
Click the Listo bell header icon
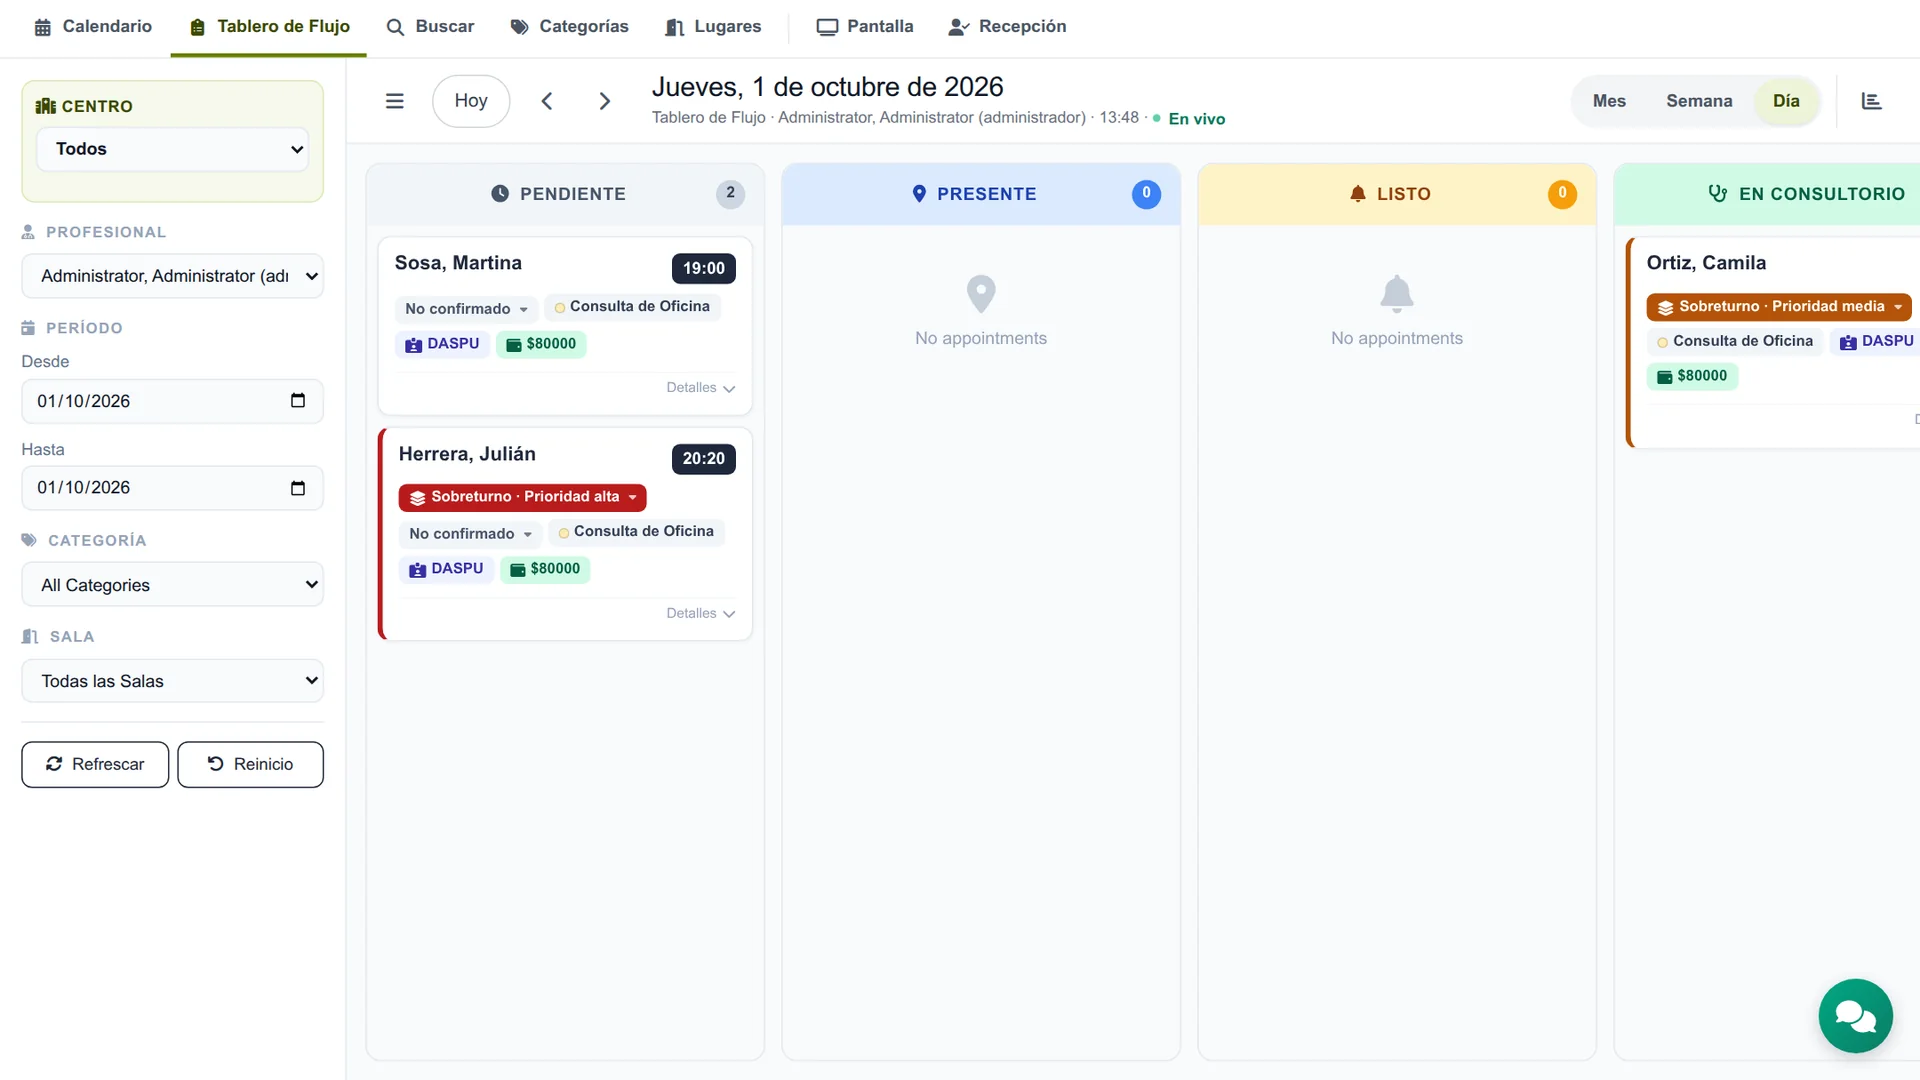[x=1357, y=194]
